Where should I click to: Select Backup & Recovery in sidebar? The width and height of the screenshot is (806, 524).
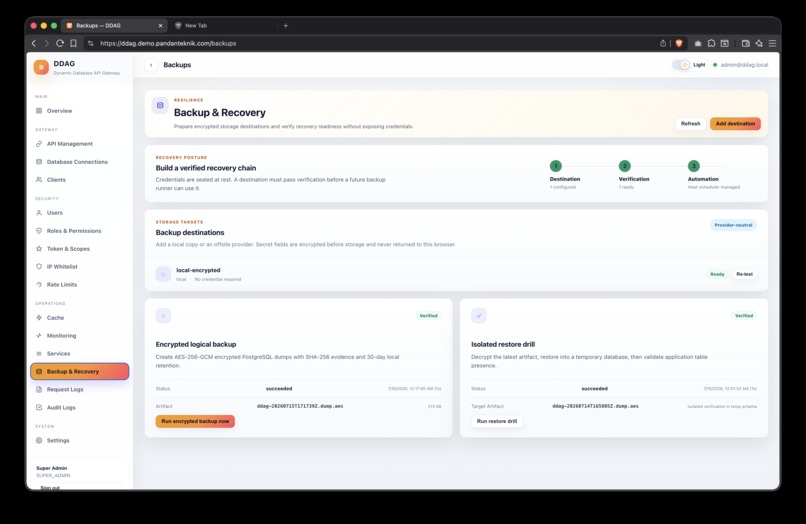click(80, 371)
